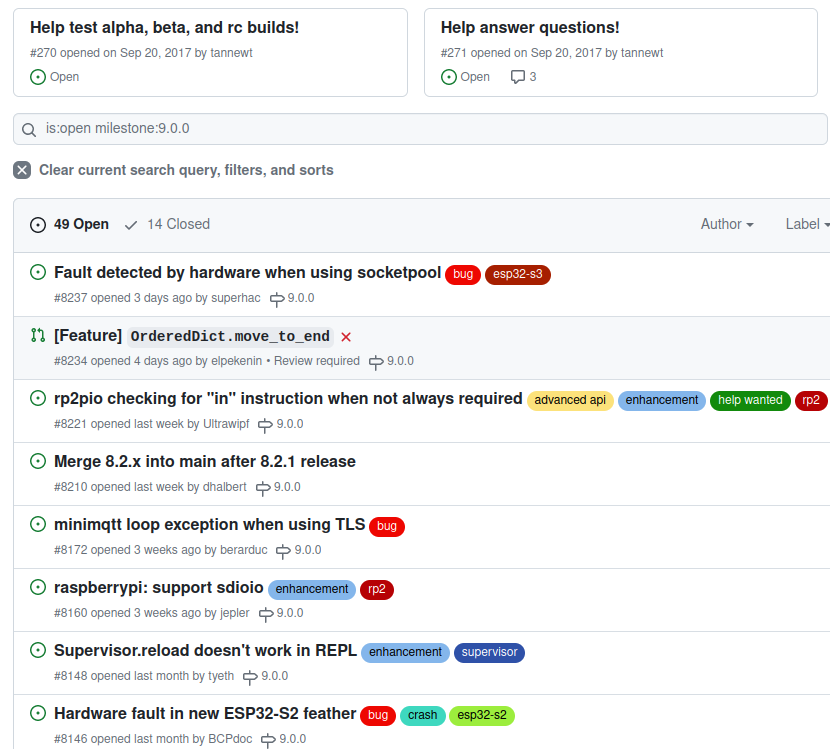This screenshot has height=749, width=830.
Task: Click the failed checks red X icon
Action: 346,337
